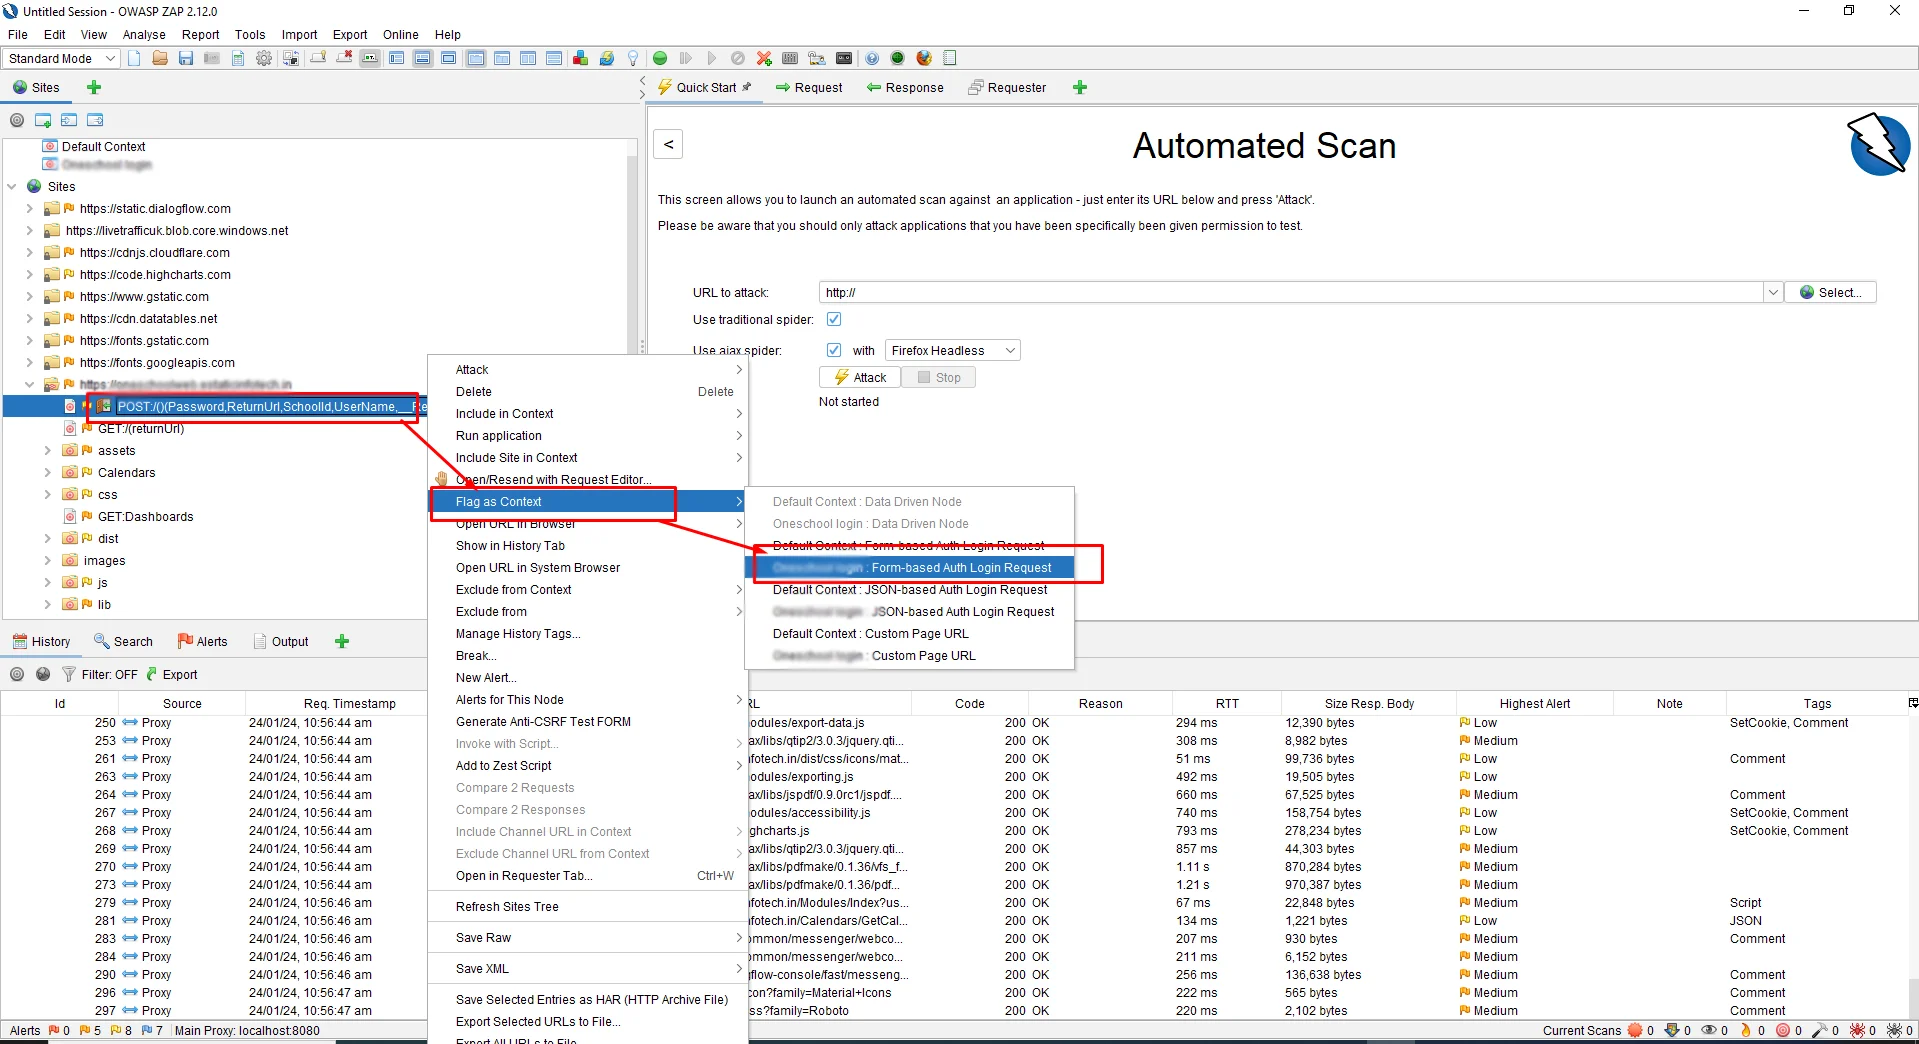Expand the assets folder in Sites tree

(47, 451)
